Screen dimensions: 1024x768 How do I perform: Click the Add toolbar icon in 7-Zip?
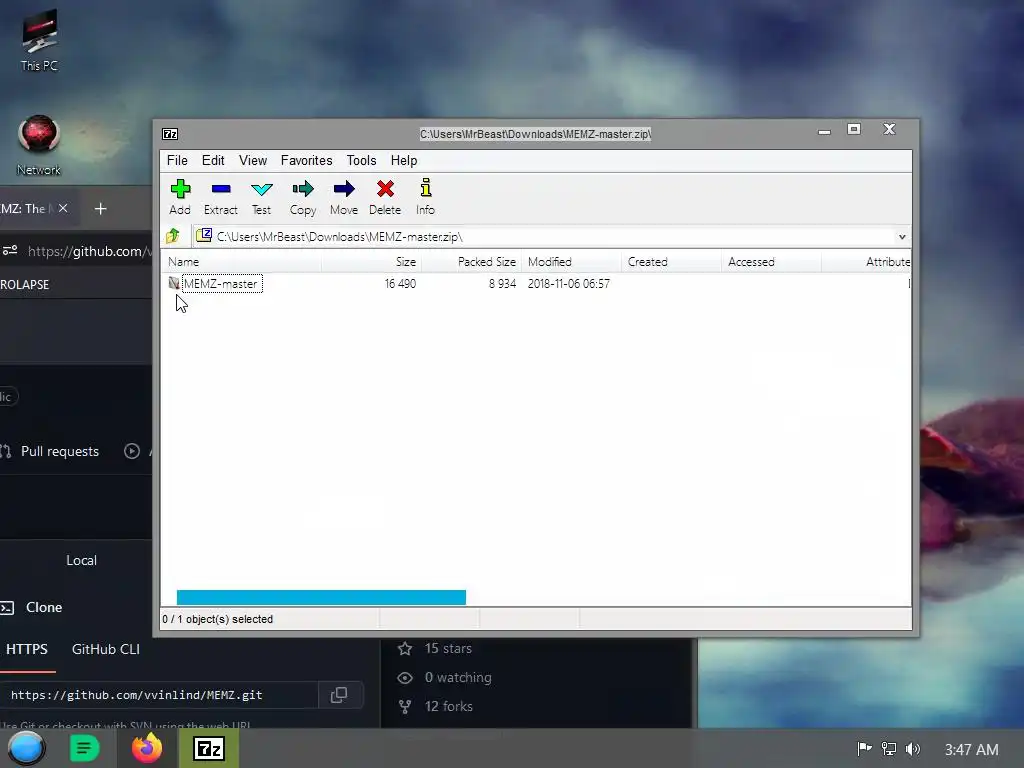(180, 197)
